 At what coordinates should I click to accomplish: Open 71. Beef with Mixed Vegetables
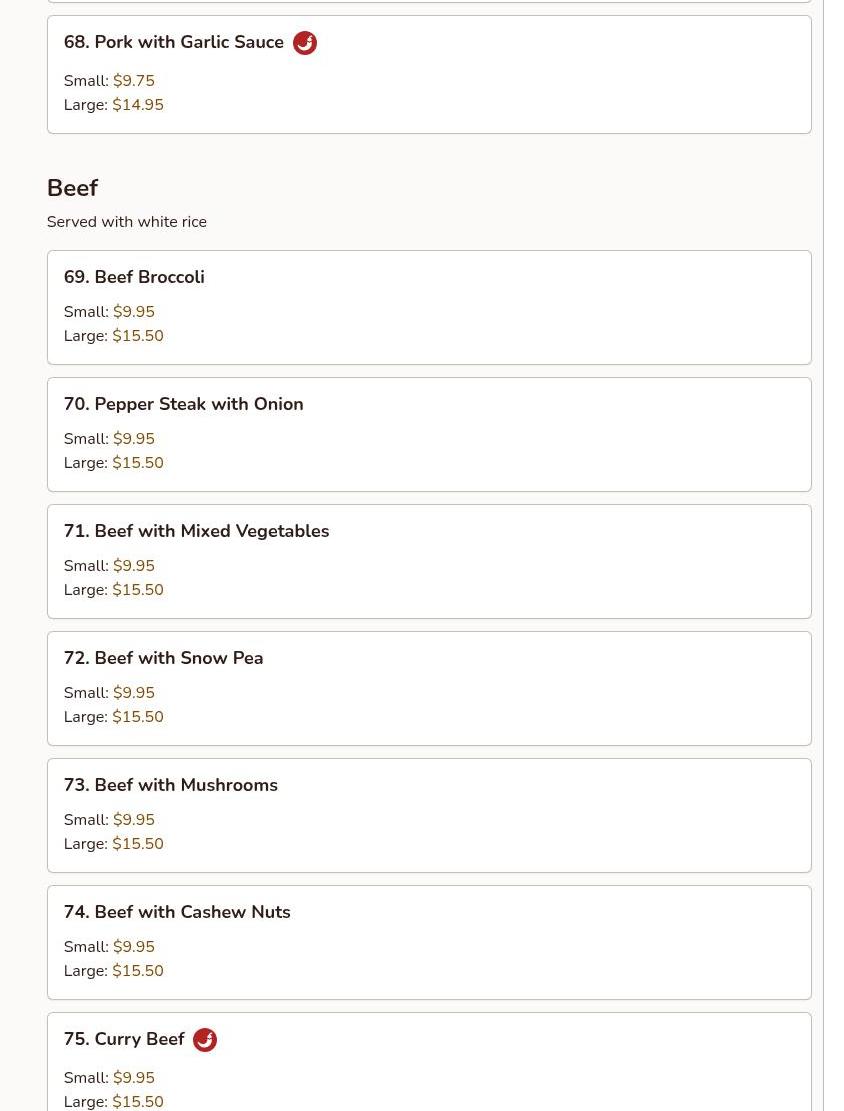click(196, 531)
